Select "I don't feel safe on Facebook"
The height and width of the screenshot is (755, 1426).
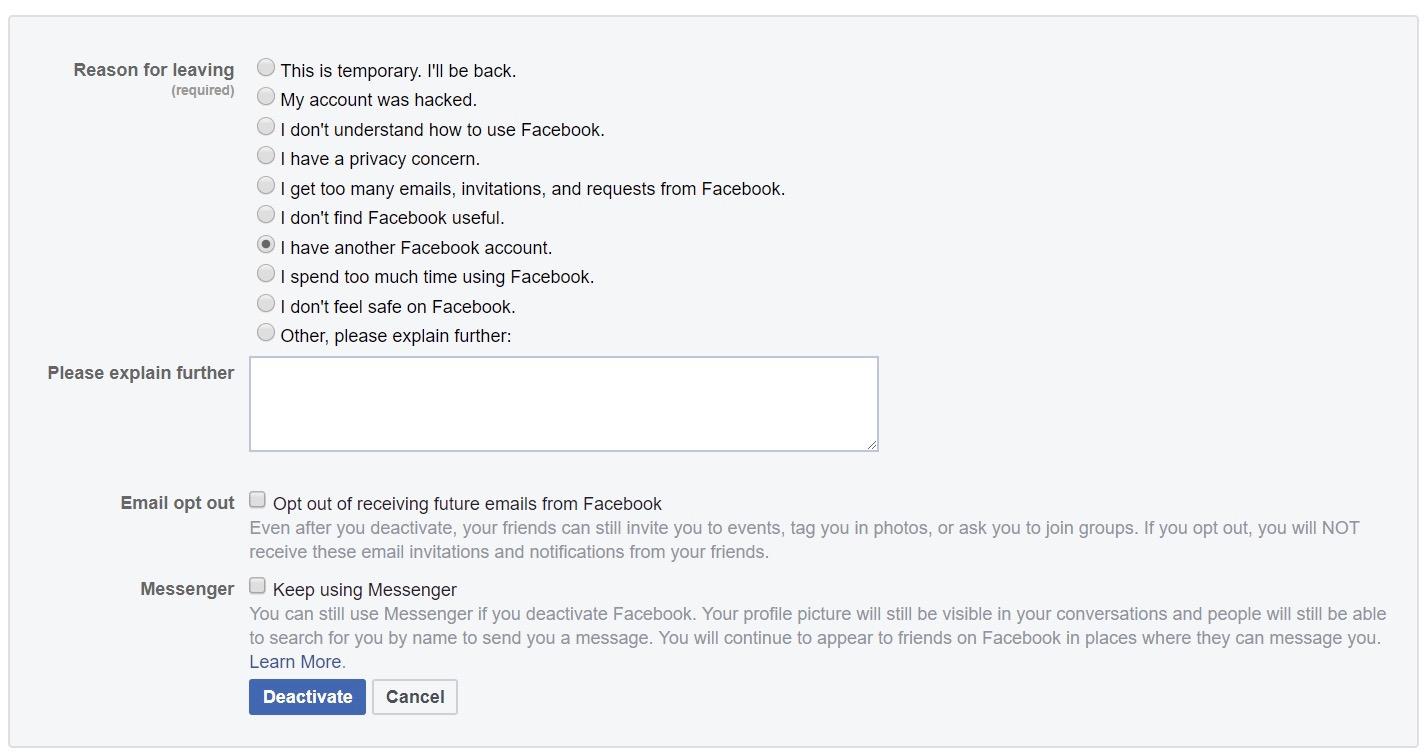(266, 304)
